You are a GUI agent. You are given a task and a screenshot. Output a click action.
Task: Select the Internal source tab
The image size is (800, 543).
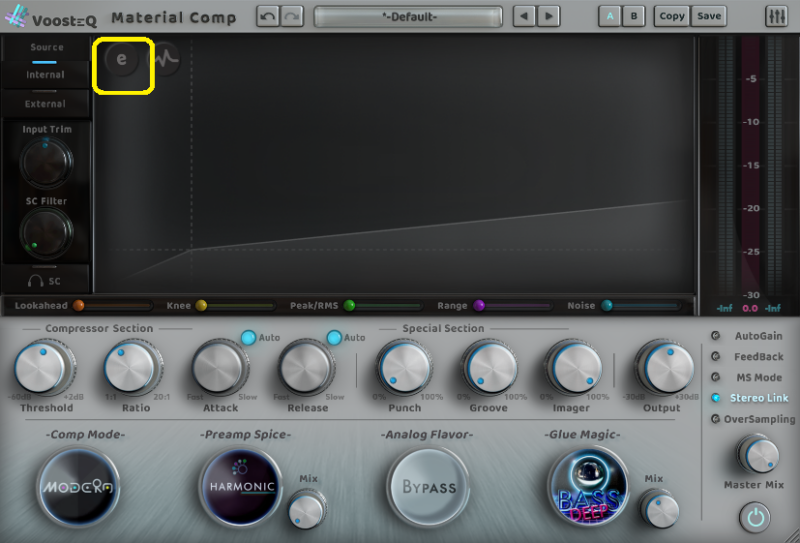click(45, 74)
